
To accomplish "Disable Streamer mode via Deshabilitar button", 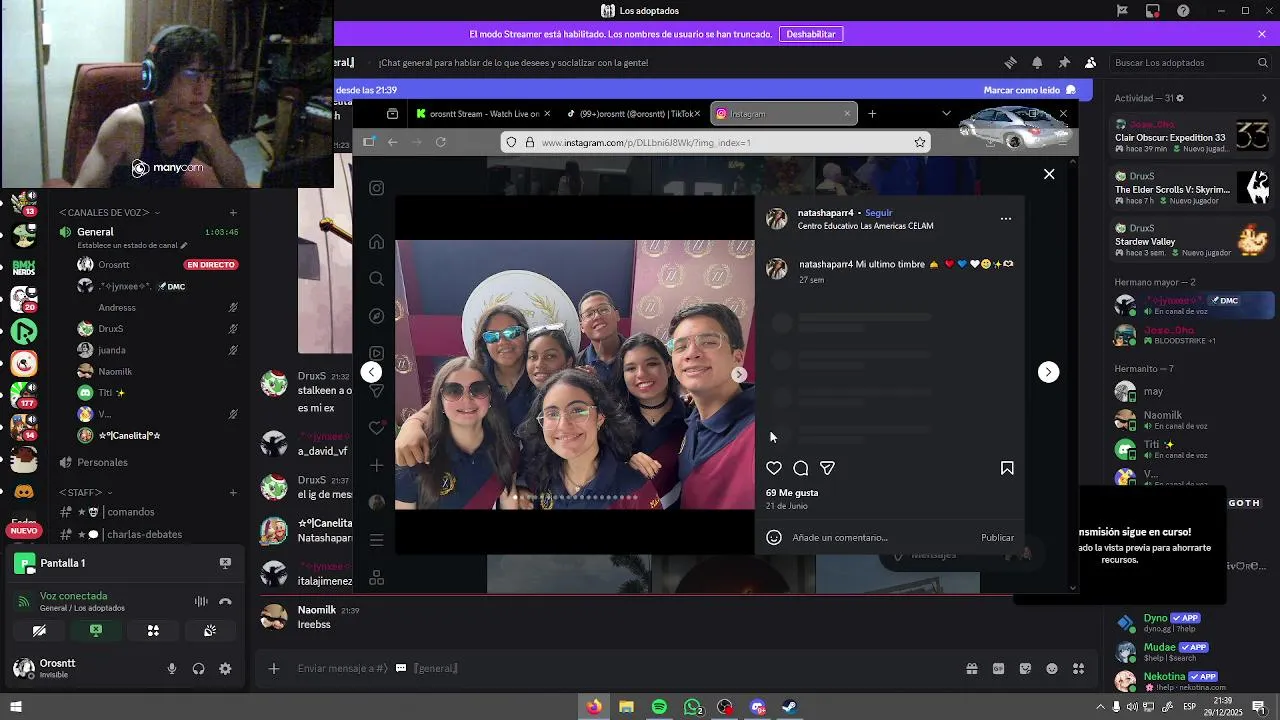I will [x=810, y=34].
